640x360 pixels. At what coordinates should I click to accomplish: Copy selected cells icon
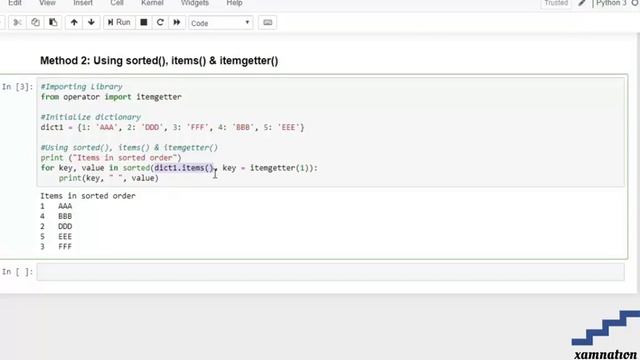(36, 22)
